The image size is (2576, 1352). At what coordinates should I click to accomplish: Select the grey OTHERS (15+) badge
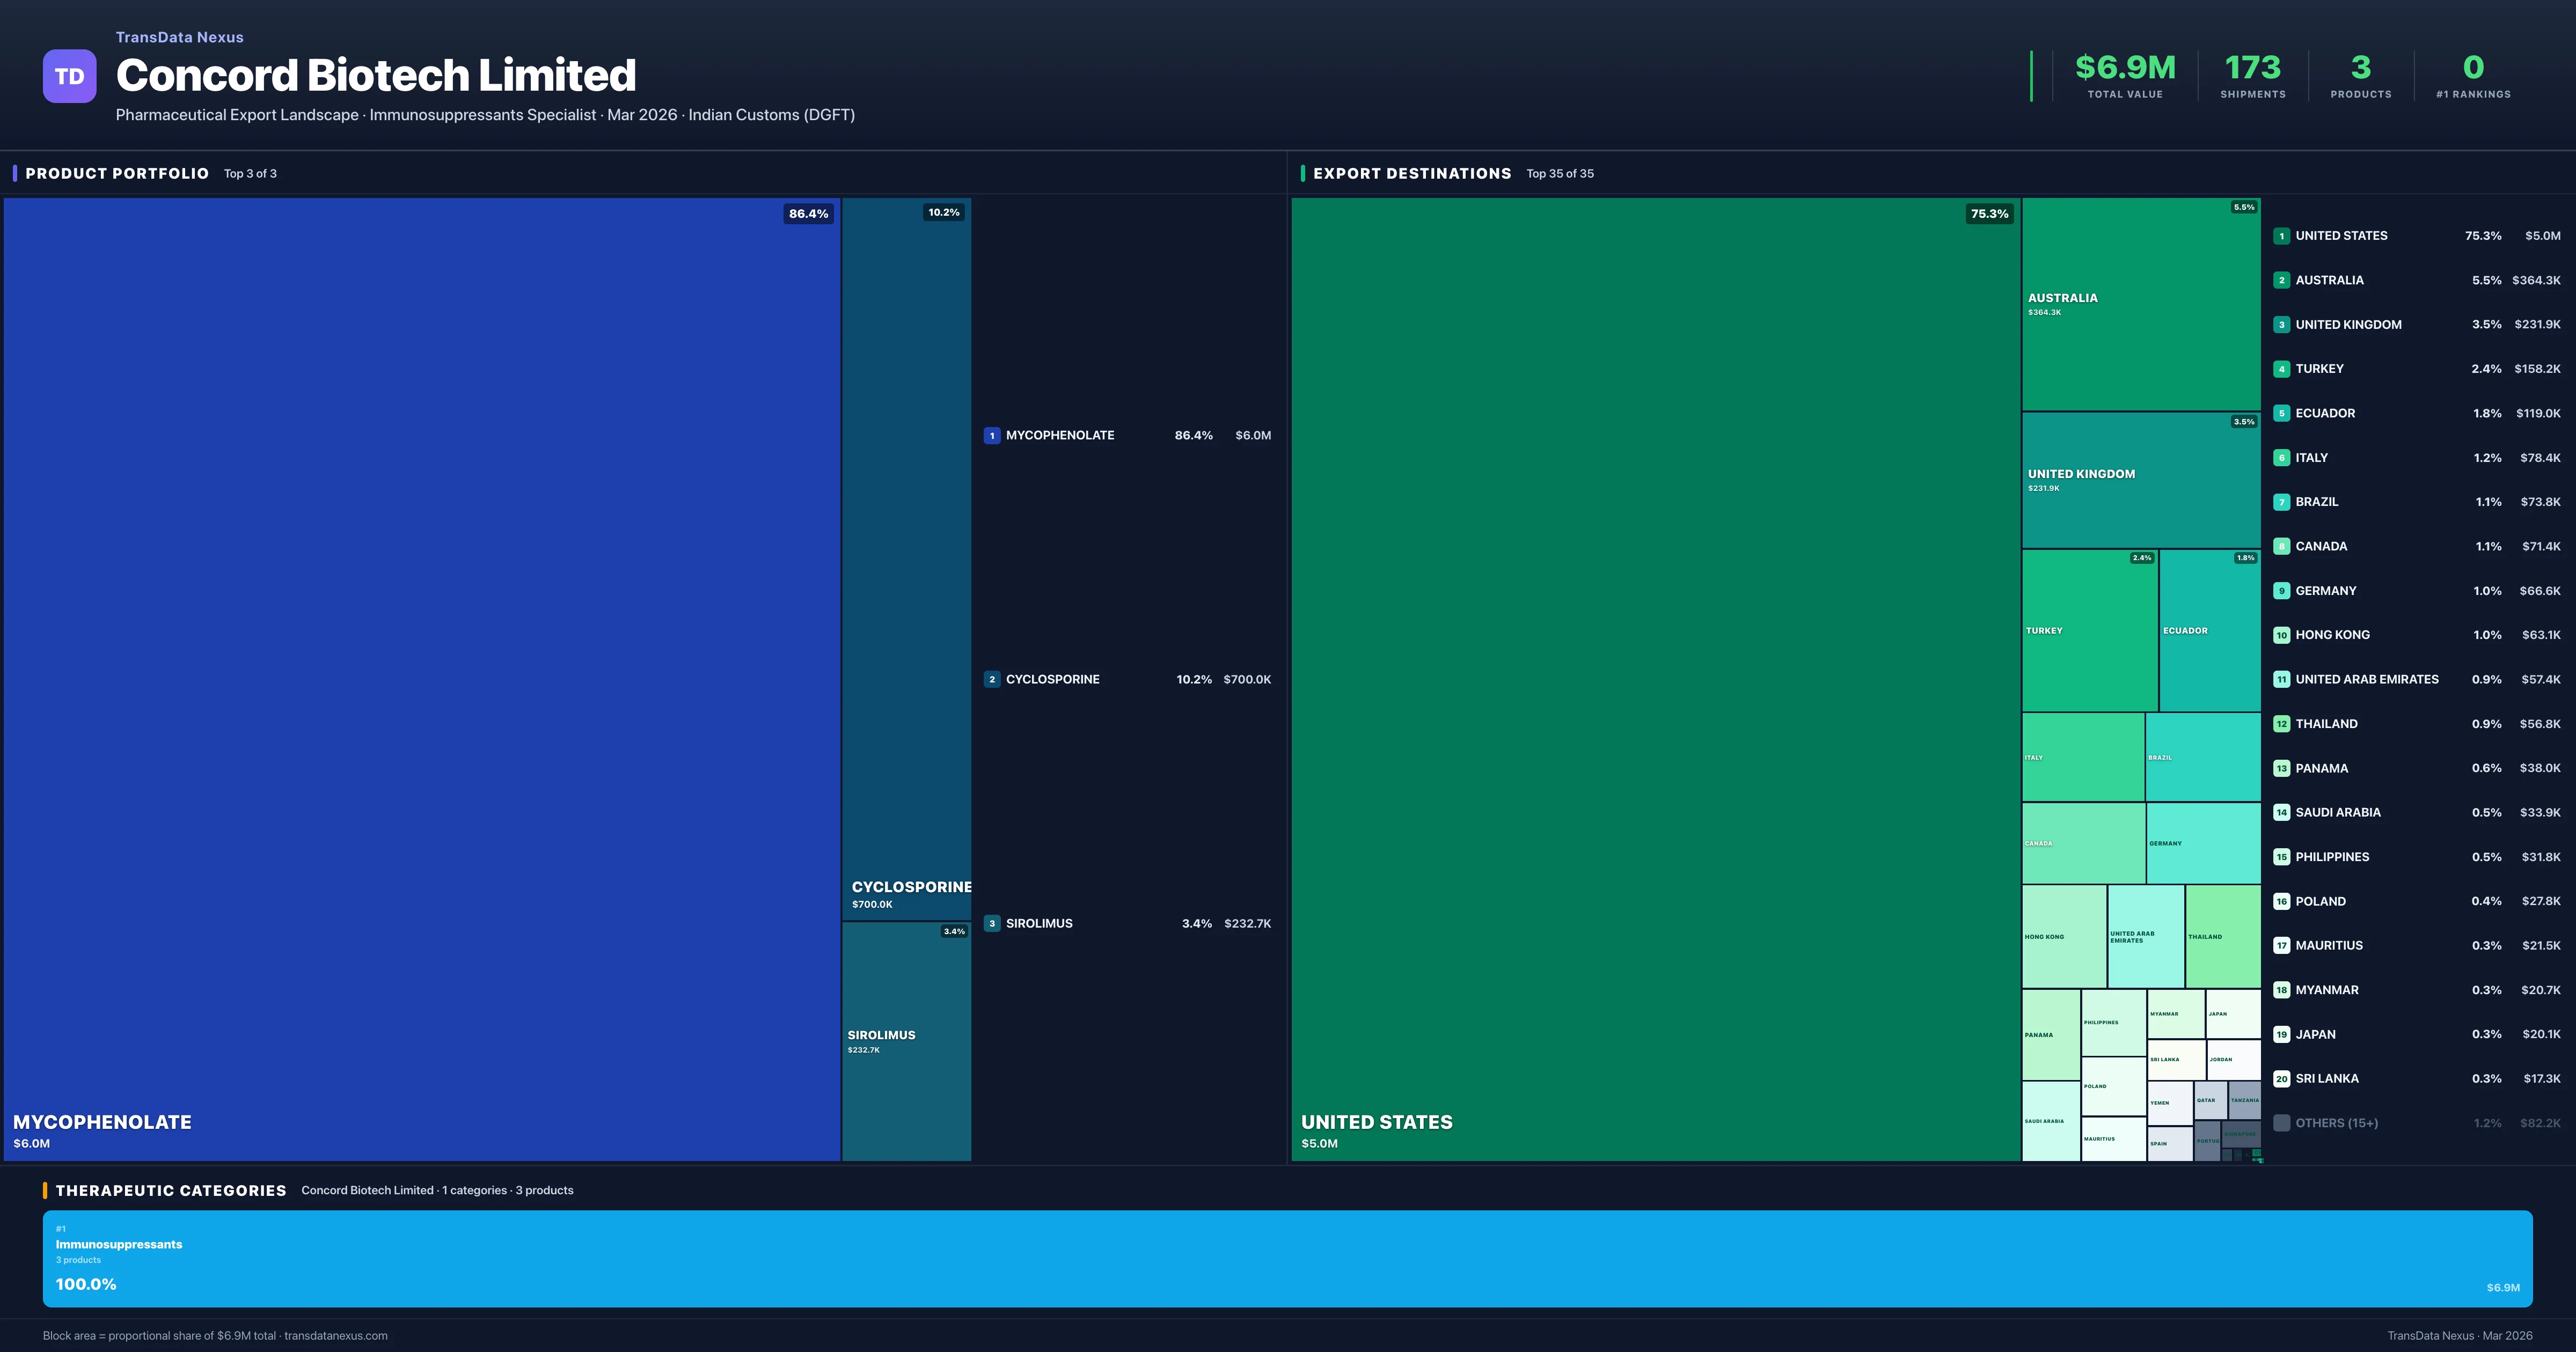(x=2283, y=1122)
